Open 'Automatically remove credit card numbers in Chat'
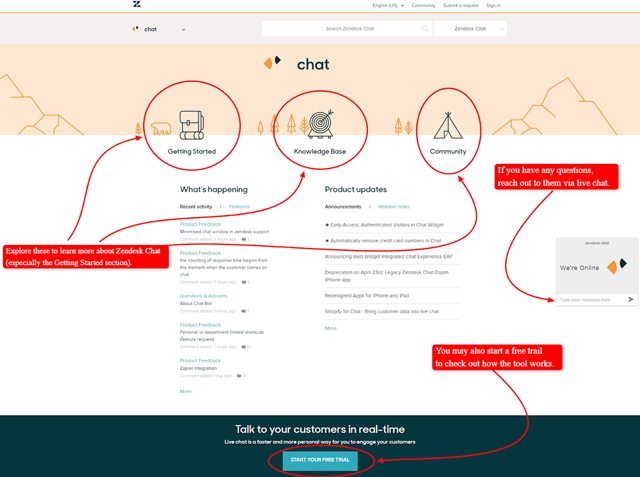The width and height of the screenshot is (640, 477). 386,241
